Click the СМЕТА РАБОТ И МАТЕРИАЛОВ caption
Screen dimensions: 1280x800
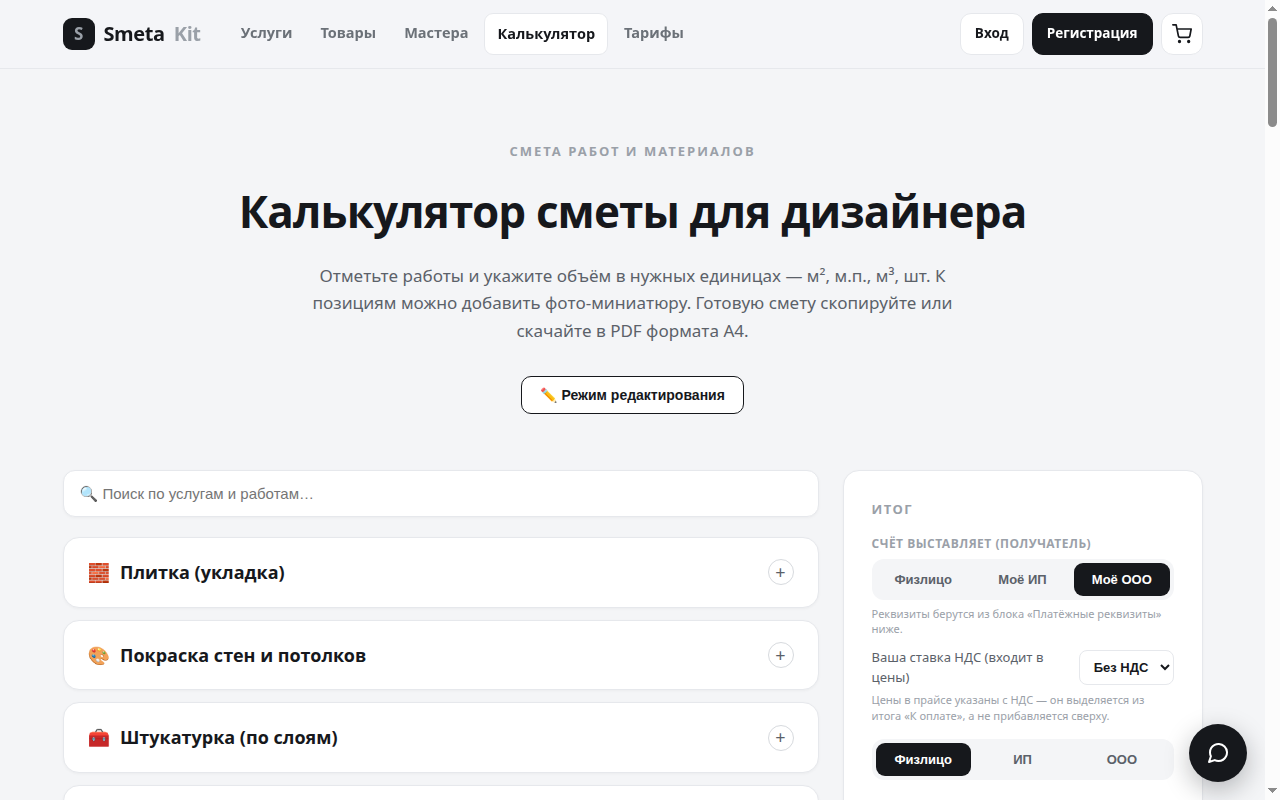point(632,152)
